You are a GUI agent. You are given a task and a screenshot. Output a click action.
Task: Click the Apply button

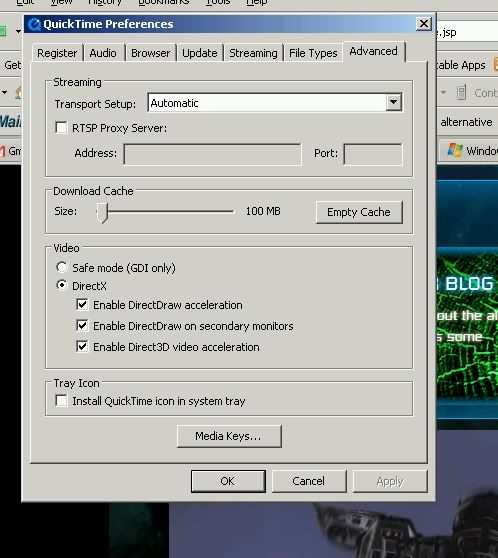[390, 481]
